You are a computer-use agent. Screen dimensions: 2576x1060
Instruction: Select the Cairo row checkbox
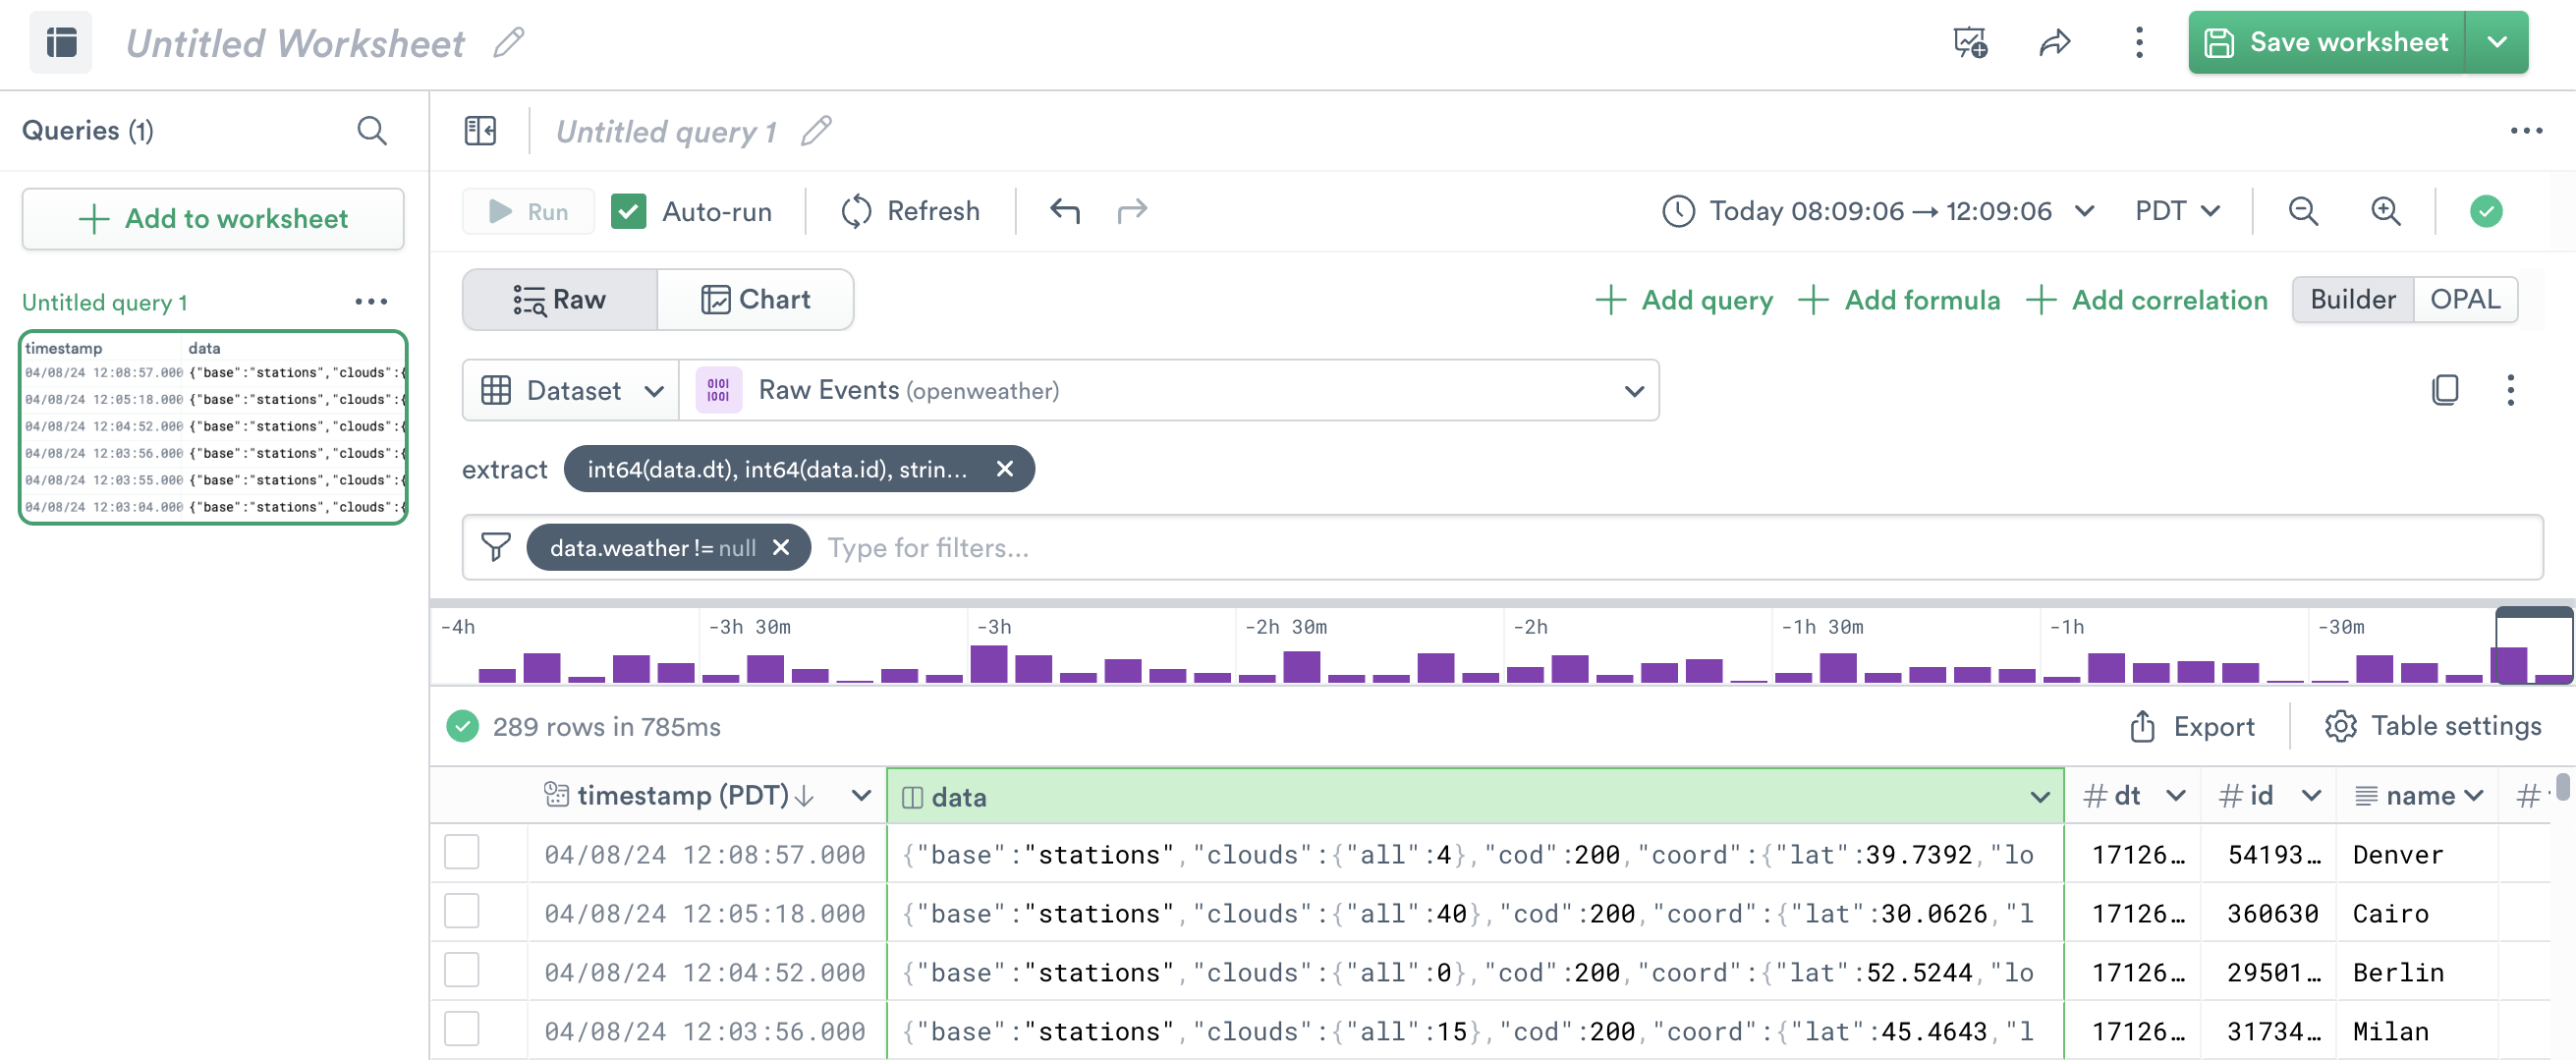coord(461,912)
